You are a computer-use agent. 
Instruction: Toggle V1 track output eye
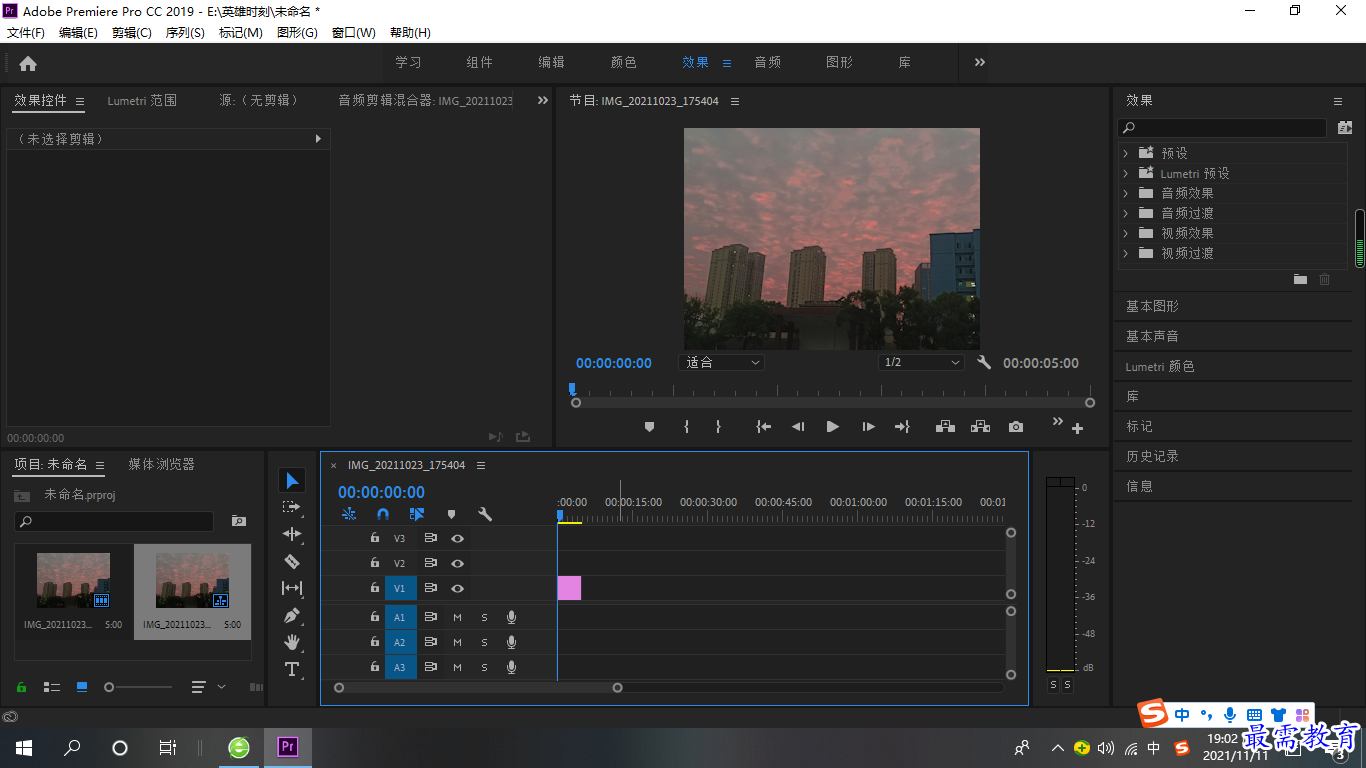point(457,589)
